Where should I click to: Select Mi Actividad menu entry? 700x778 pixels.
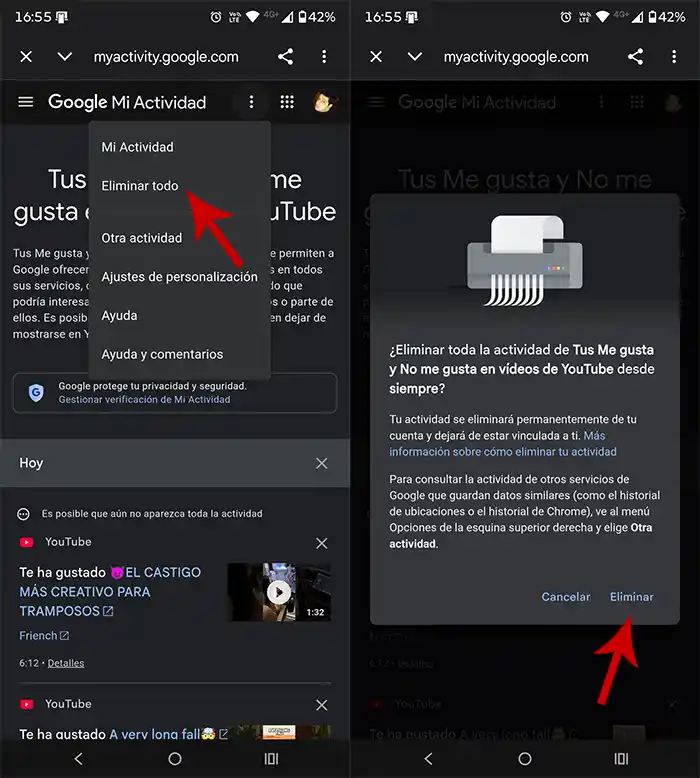point(137,147)
